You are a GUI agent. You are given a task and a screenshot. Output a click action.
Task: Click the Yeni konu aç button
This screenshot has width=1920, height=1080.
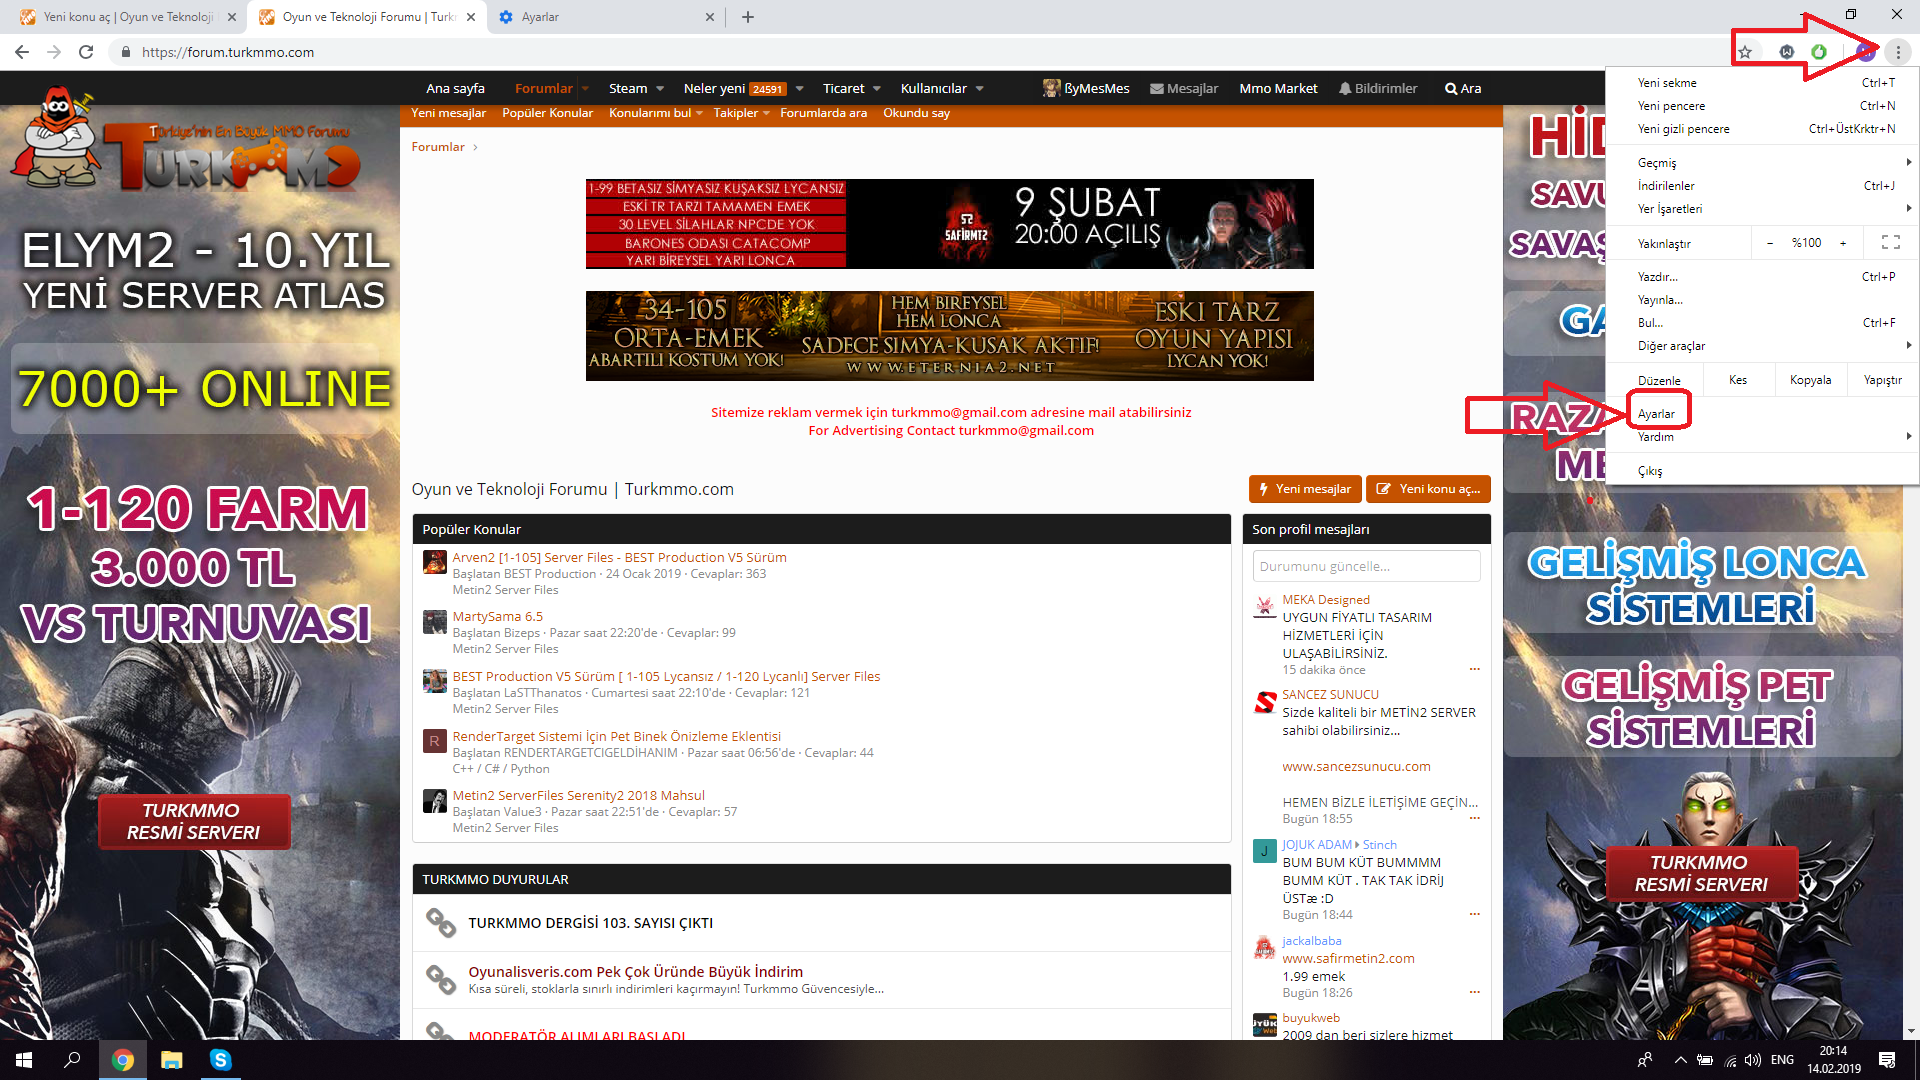(1428, 489)
